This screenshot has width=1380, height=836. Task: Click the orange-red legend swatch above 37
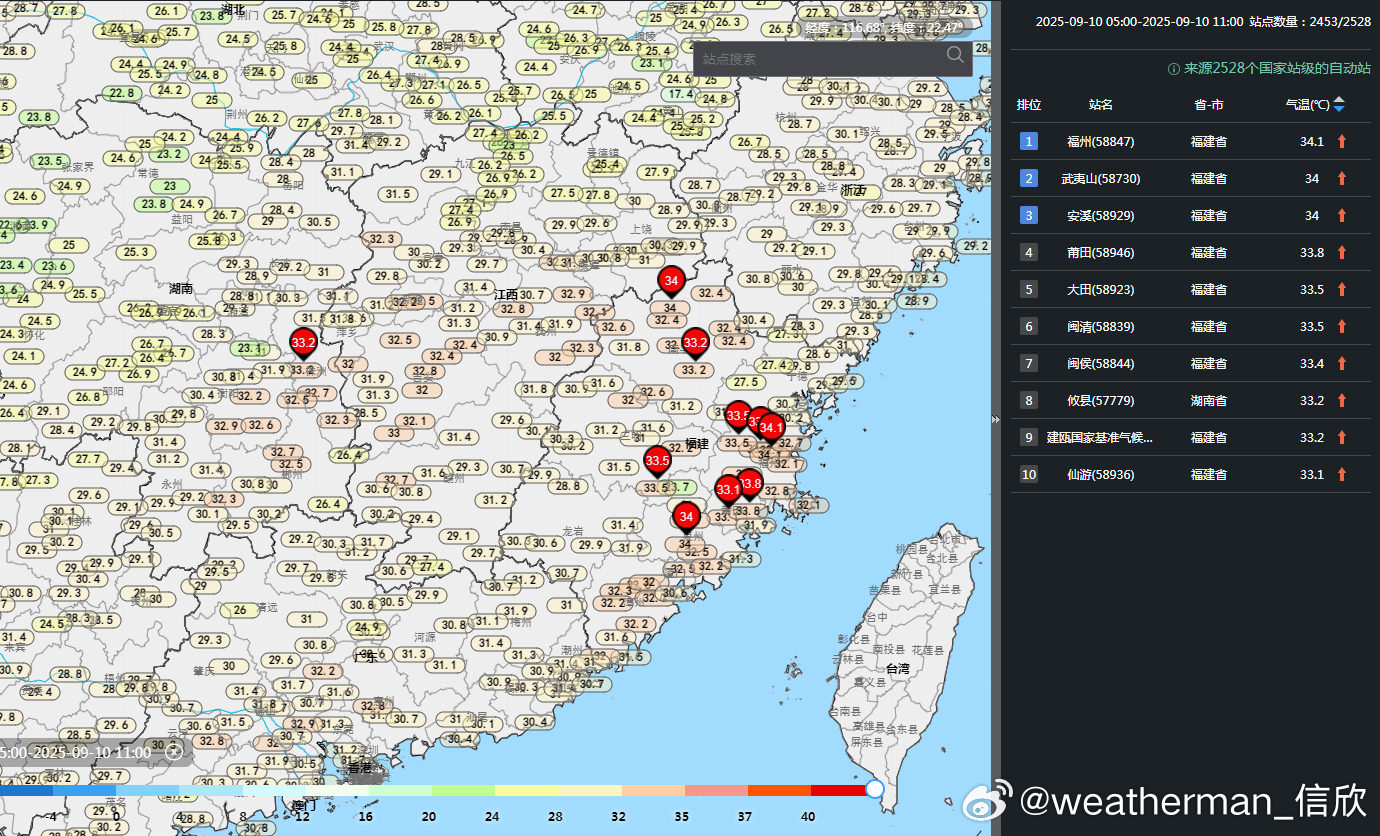click(x=779, y=790)
